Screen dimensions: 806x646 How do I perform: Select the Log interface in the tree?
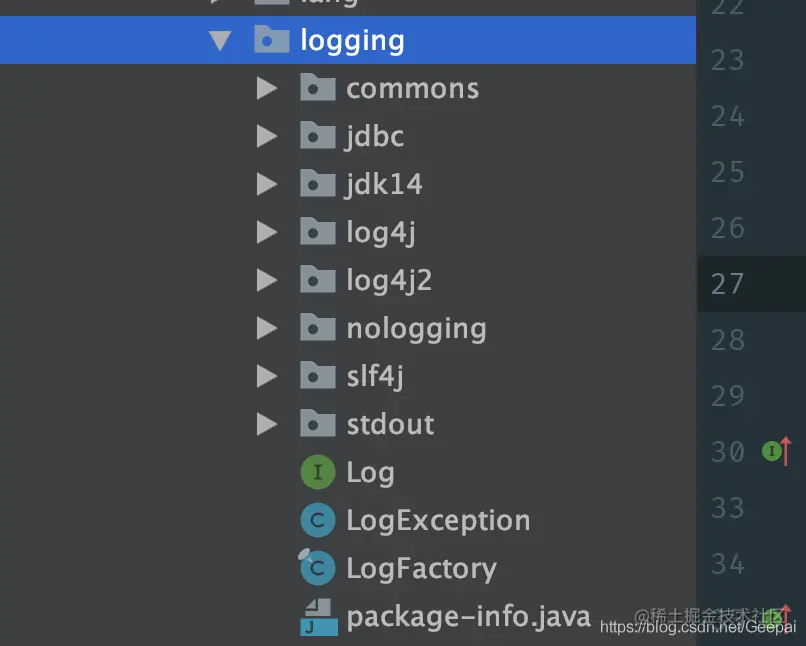[x=371, y=471]
